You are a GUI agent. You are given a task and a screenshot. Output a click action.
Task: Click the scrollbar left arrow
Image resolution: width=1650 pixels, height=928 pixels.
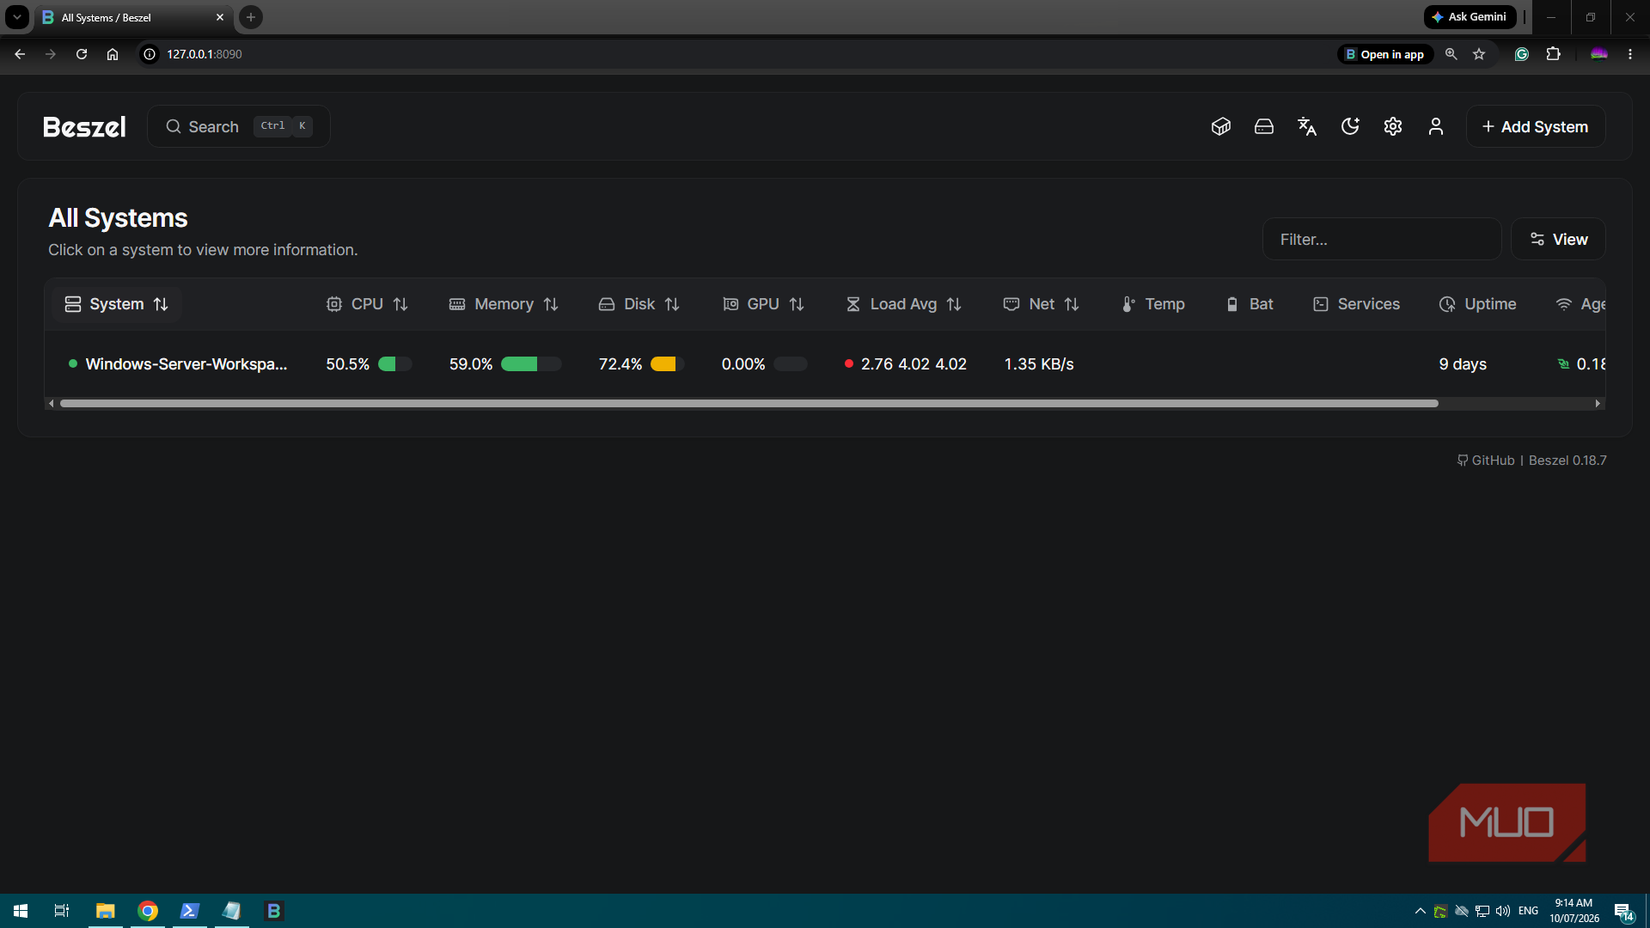51,403
